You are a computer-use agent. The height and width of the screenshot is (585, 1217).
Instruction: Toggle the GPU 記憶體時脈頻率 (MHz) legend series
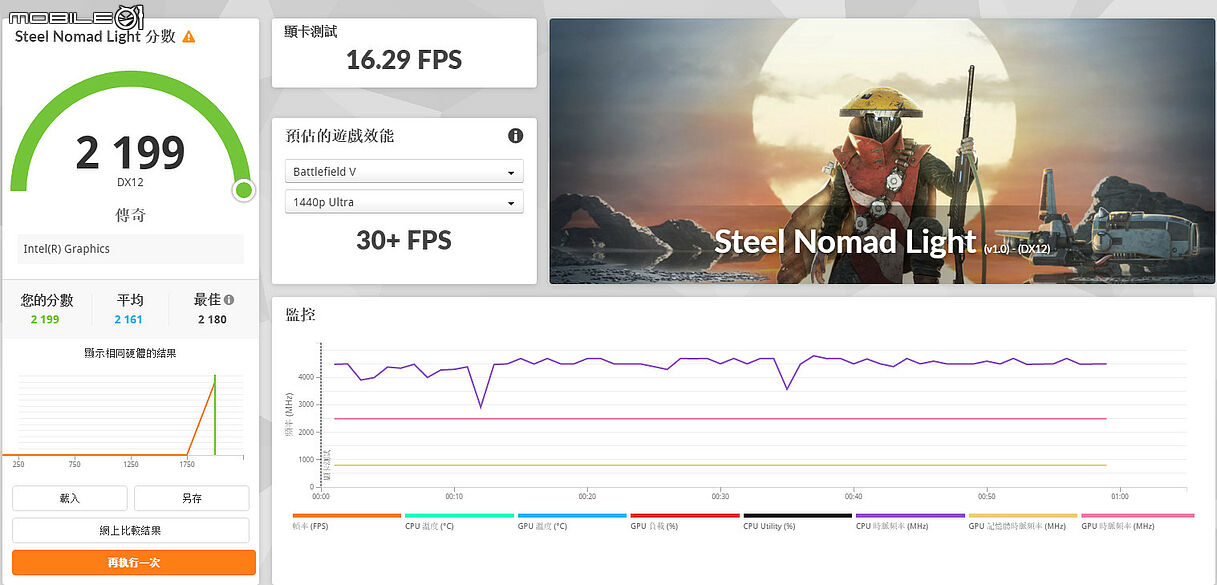[1023, 521]
